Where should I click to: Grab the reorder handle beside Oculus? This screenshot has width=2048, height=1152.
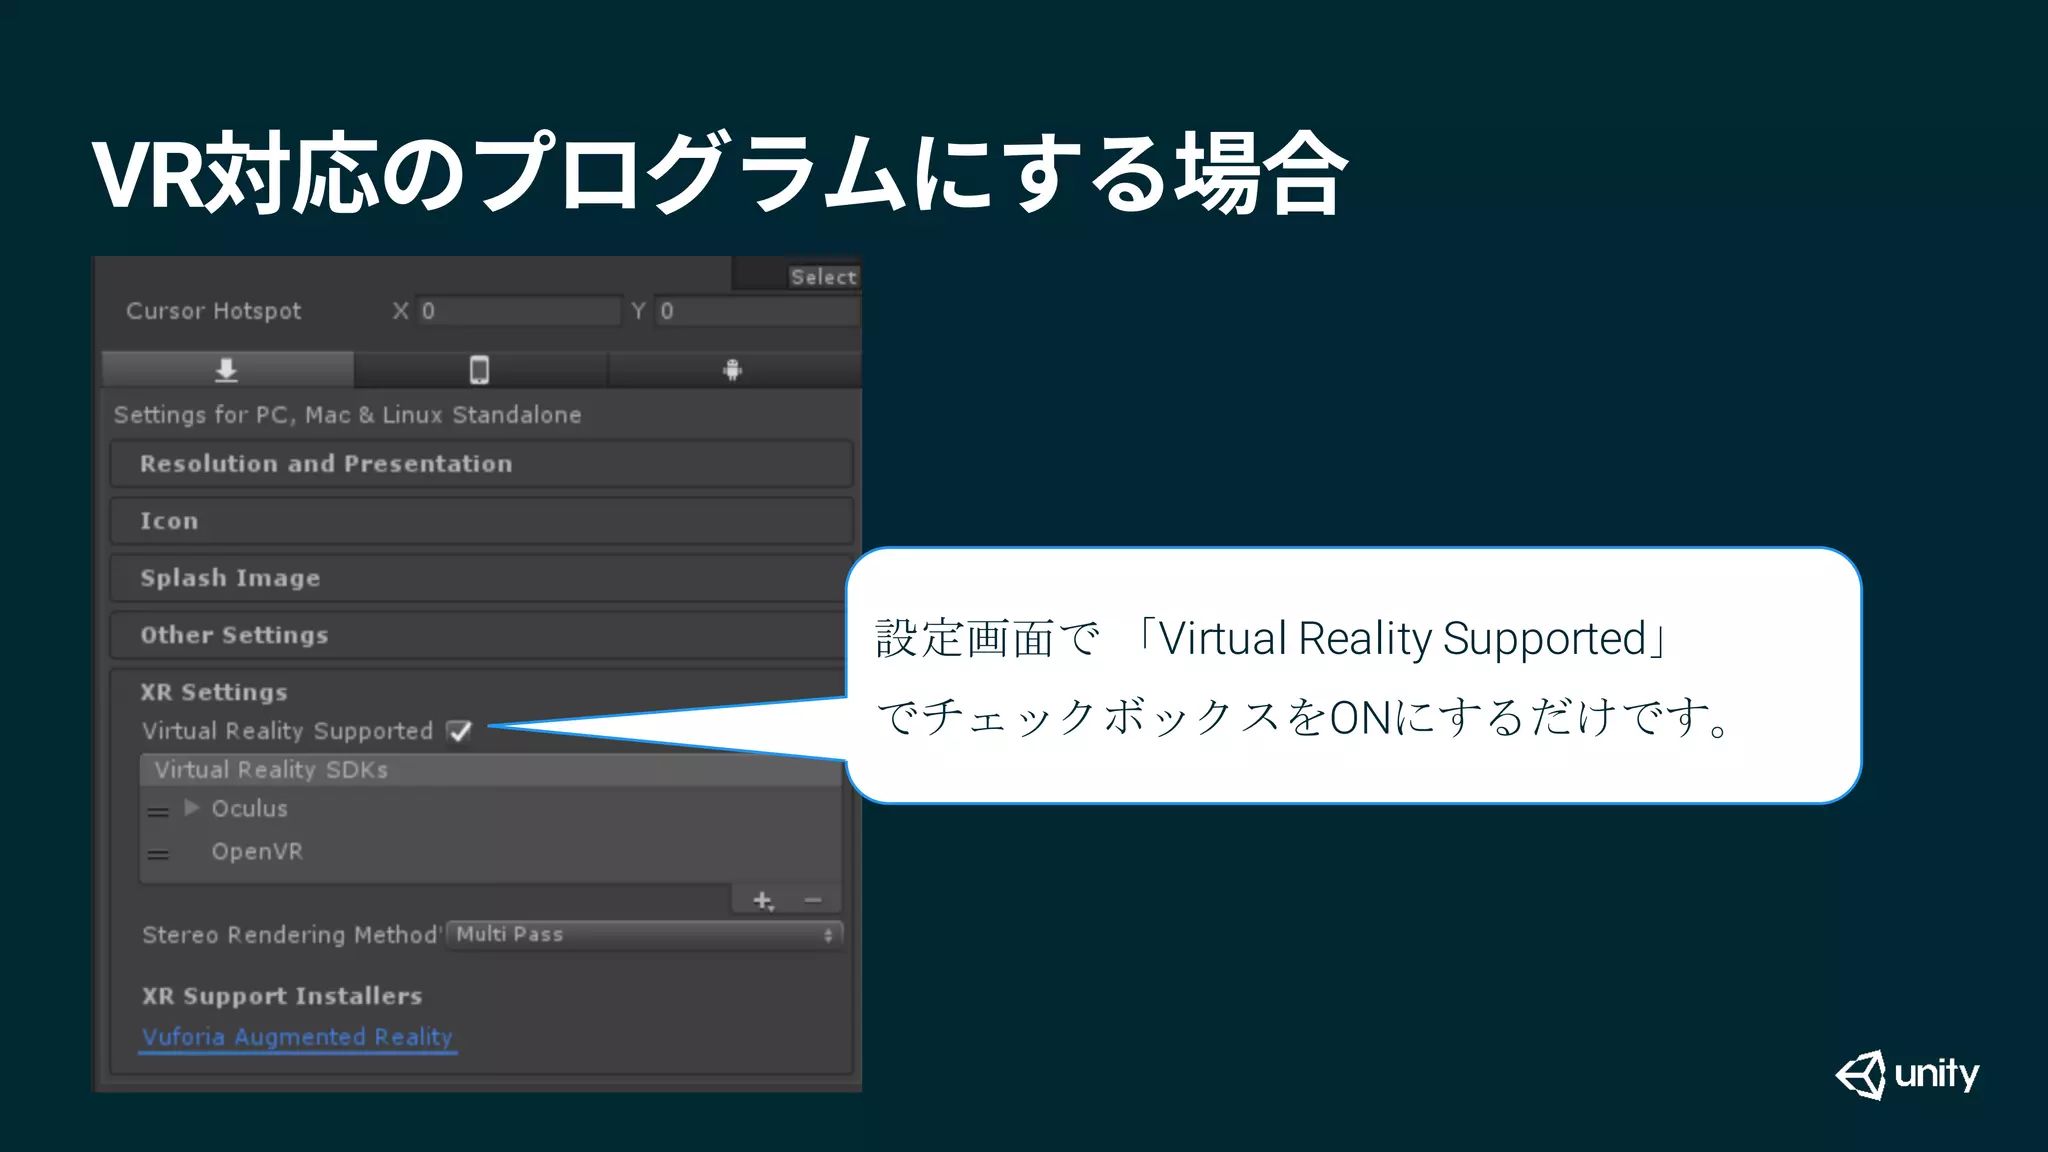click(x=158, y=812)
